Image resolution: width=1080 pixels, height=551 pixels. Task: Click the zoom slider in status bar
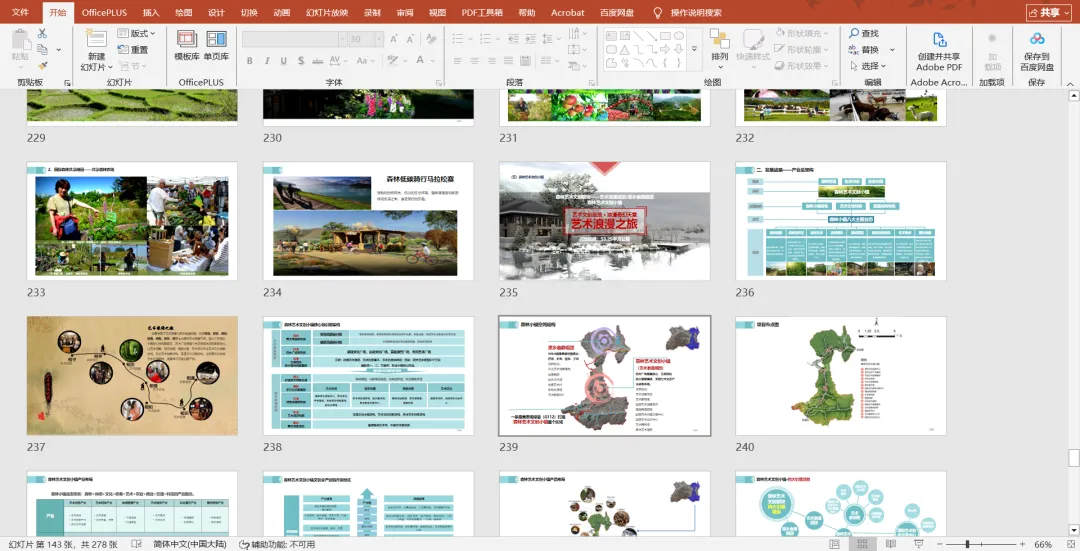coord(981,544)
